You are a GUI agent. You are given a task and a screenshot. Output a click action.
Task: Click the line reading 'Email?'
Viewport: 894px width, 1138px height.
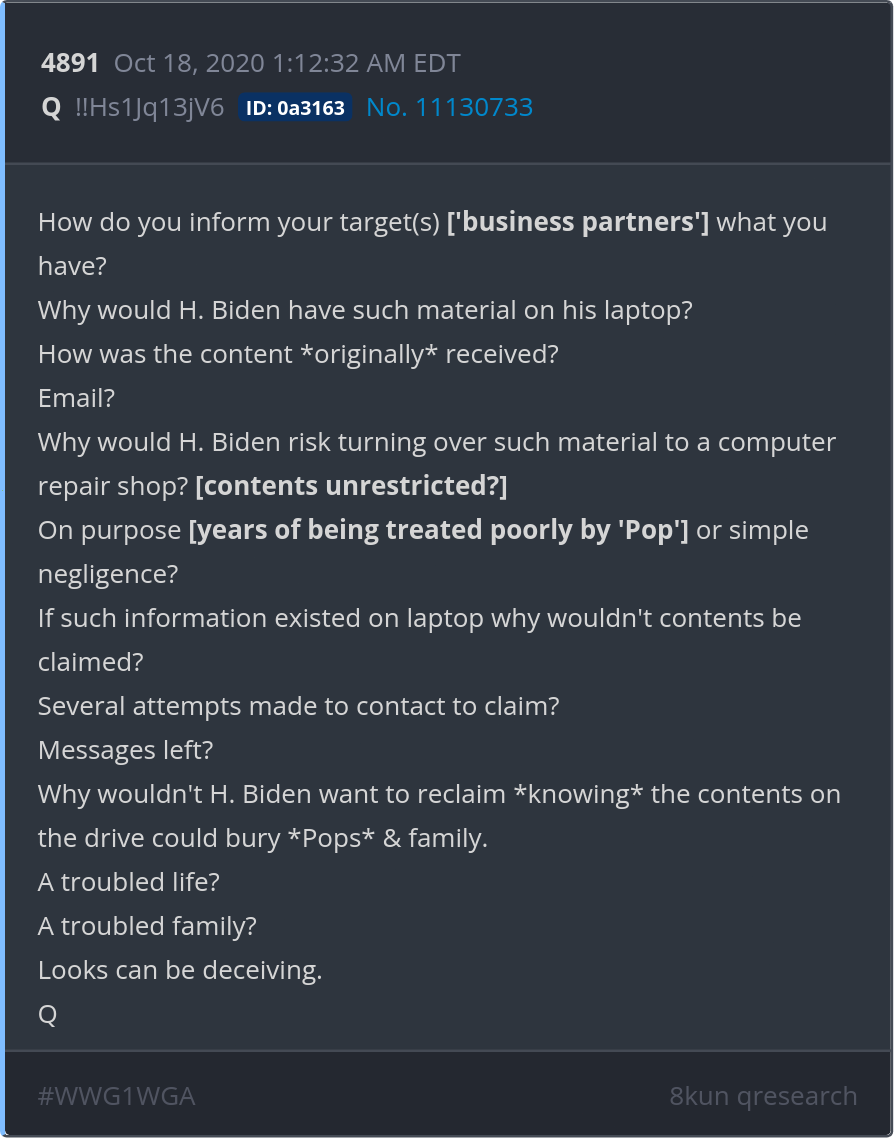coord(77,398)
